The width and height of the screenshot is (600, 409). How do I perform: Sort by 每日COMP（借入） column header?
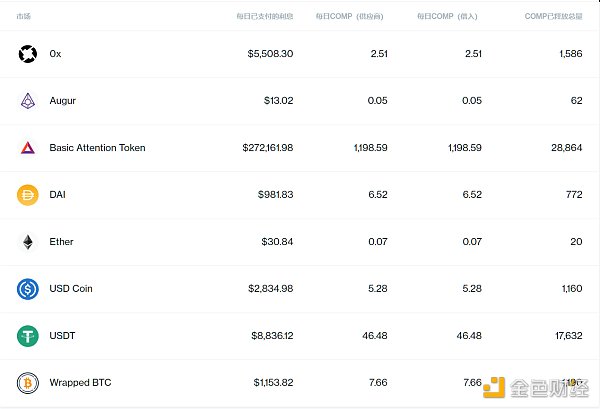tap(449, 17)
